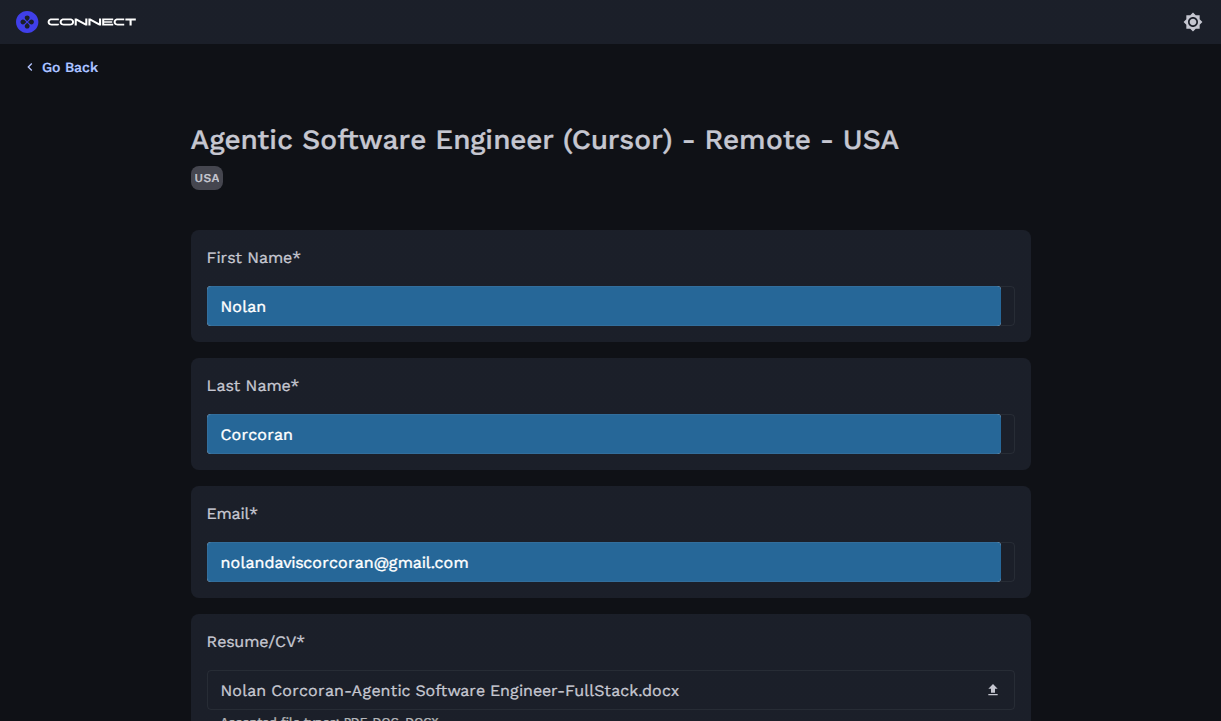Click into the Email address input

603,562
